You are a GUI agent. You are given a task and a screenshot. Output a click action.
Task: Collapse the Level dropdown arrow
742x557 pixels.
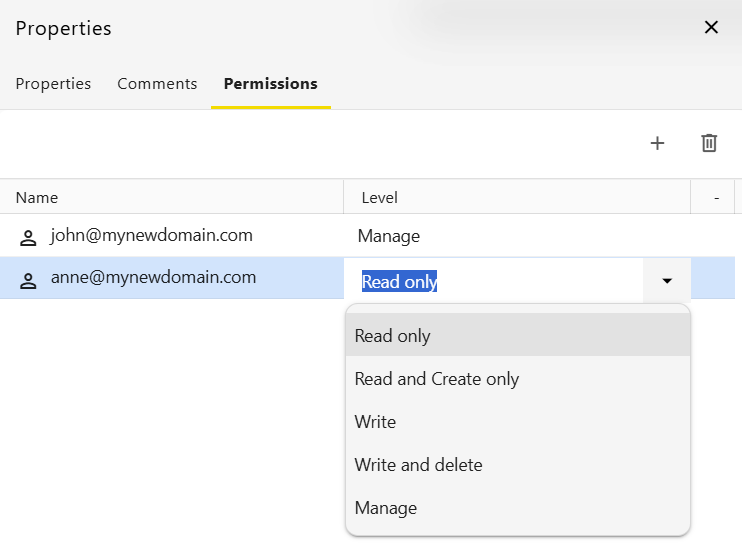[667, 281]
